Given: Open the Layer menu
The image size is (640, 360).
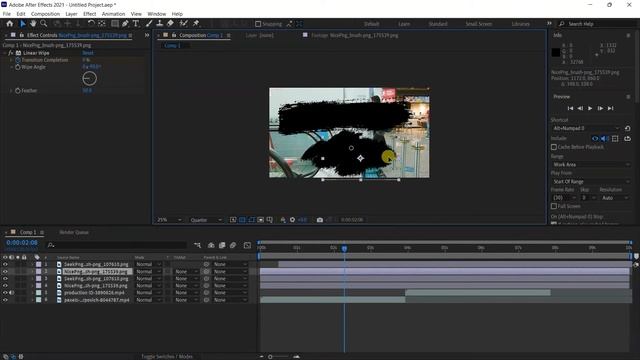Looking at the screenshot, I should point(71,14).
